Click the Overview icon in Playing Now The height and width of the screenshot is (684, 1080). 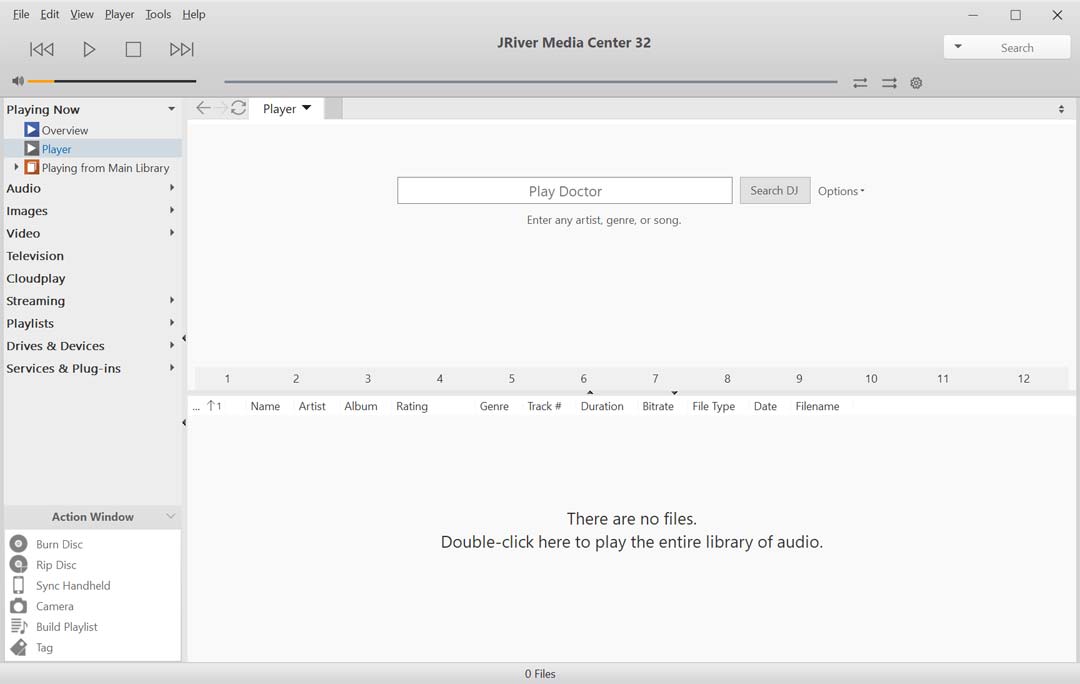(x=32, y=129)
